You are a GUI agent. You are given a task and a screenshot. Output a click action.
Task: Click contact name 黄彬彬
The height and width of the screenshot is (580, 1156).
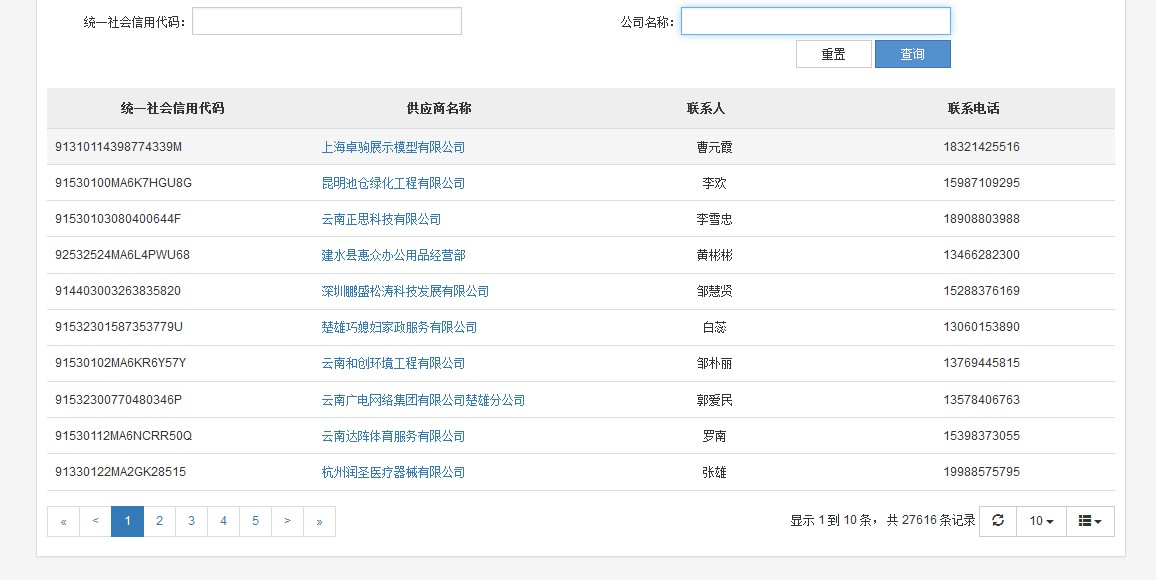714,256
